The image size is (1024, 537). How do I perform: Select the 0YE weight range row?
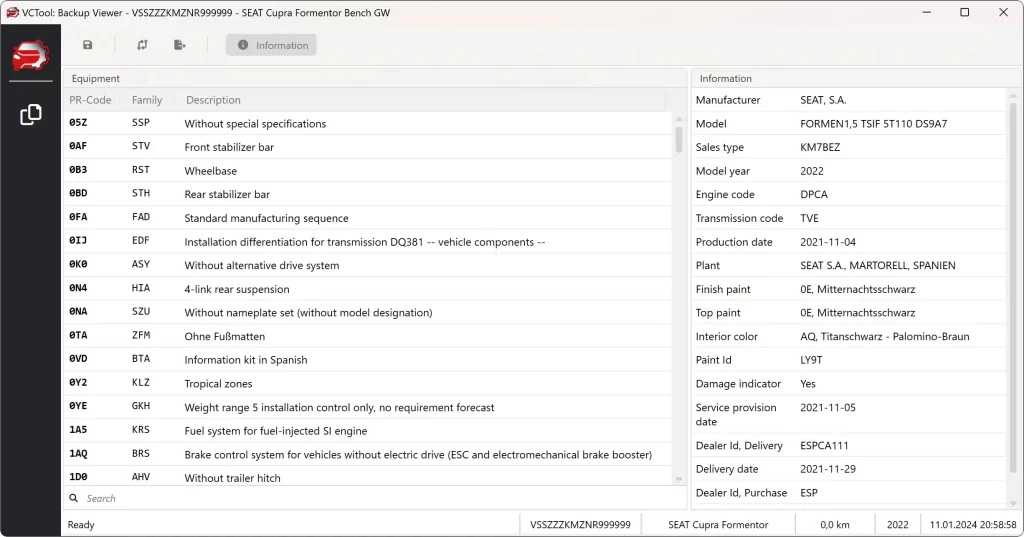(x=368, y=407)
